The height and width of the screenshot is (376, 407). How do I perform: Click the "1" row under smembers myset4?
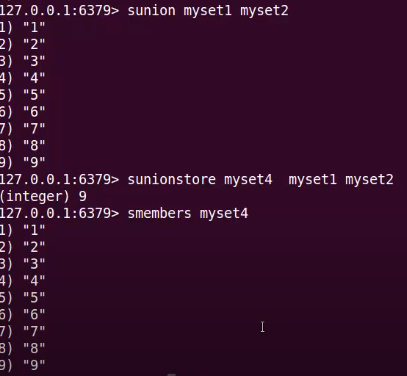22,230
